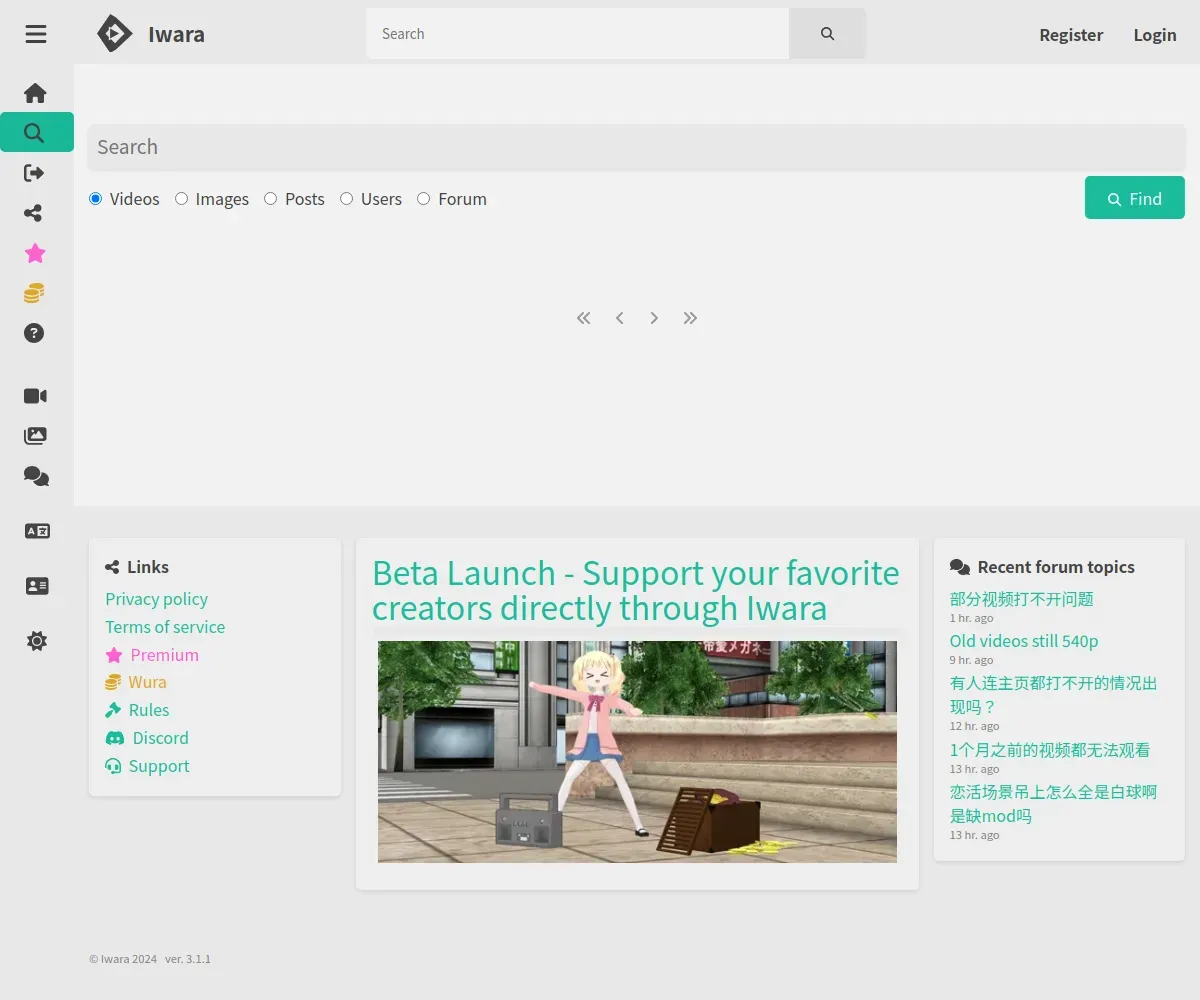Open forum topic '1个月之前的视频都无法观看'
This screenshot has width=1200, height=1000.
coord(1050,750)
